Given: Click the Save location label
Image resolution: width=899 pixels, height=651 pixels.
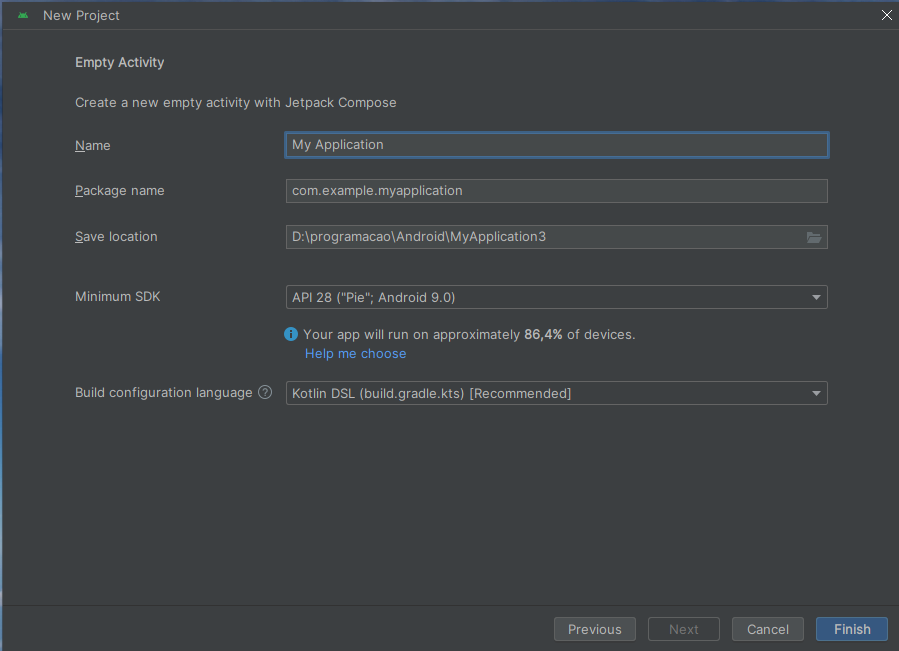Looking at the screenshot, I should (116, 236).
